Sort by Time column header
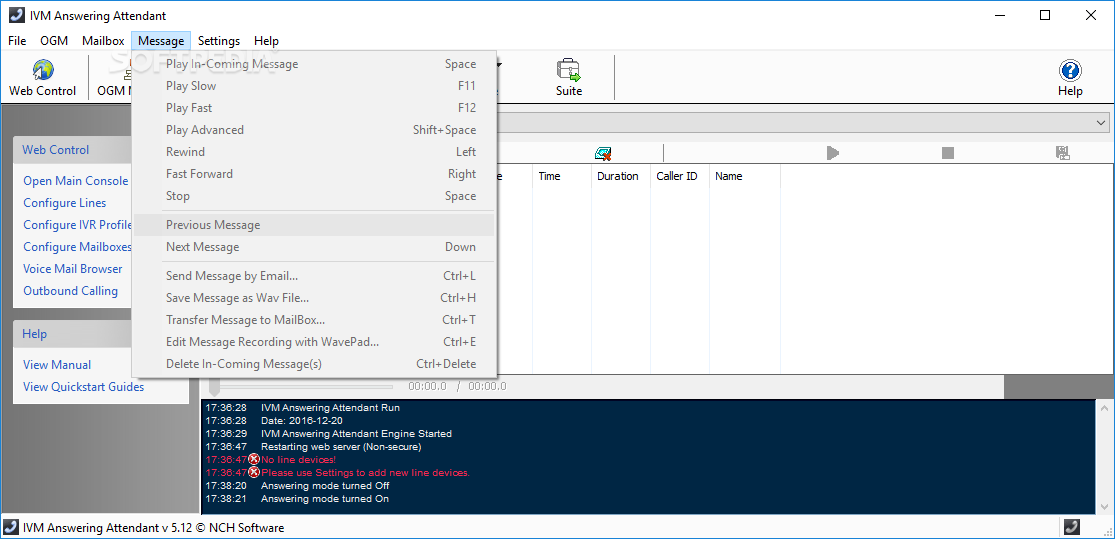Image resolution: width=1115 pixels, height=539 pixels. [562, 176]
